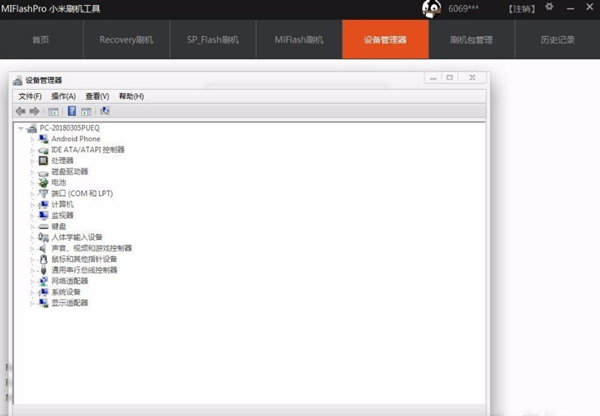Image resolution: width=600 pixels, height=416 pixels.
Task: Select 声音、视频和游戏控制器 row
Action: coord(91,248)
